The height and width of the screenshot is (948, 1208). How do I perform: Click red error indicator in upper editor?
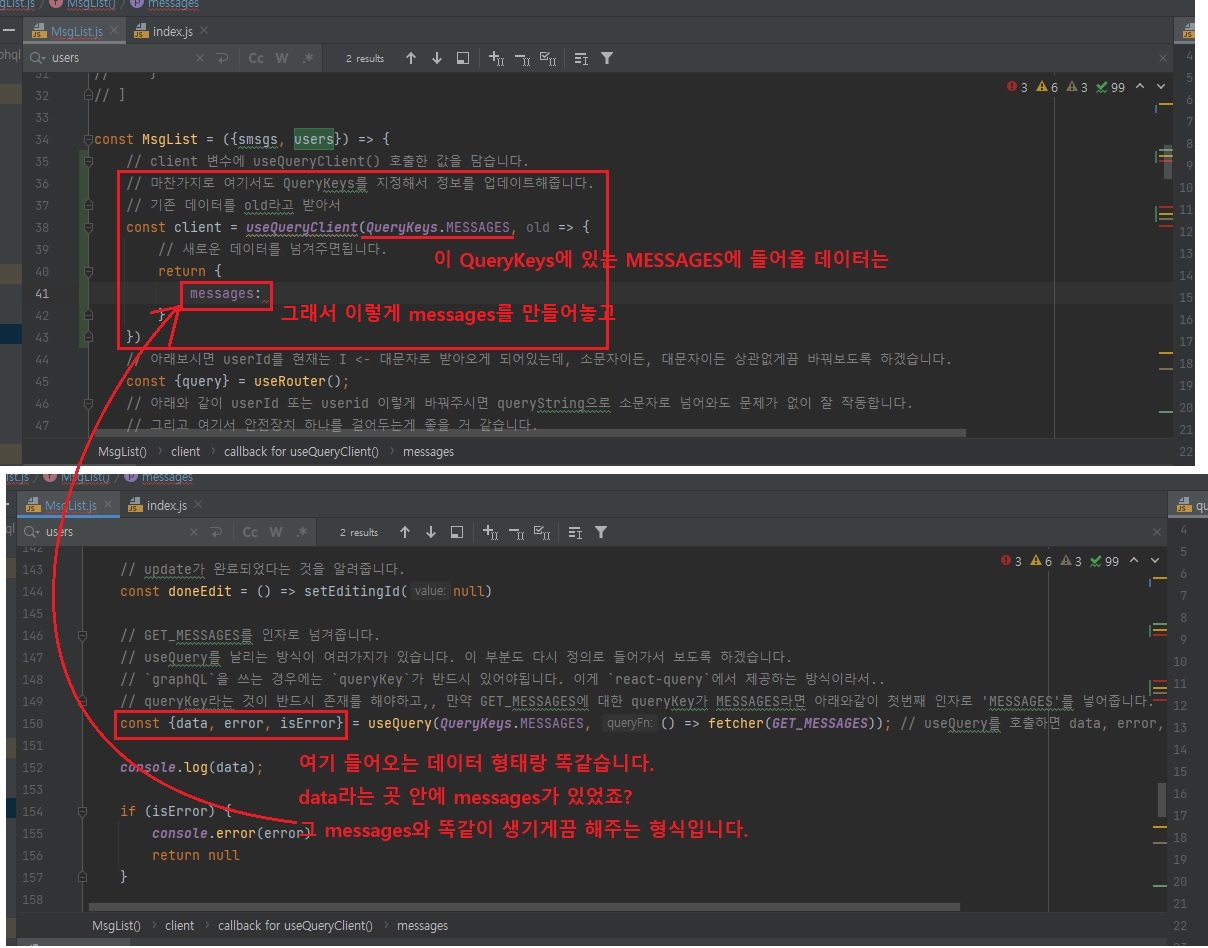[1017, 87]
